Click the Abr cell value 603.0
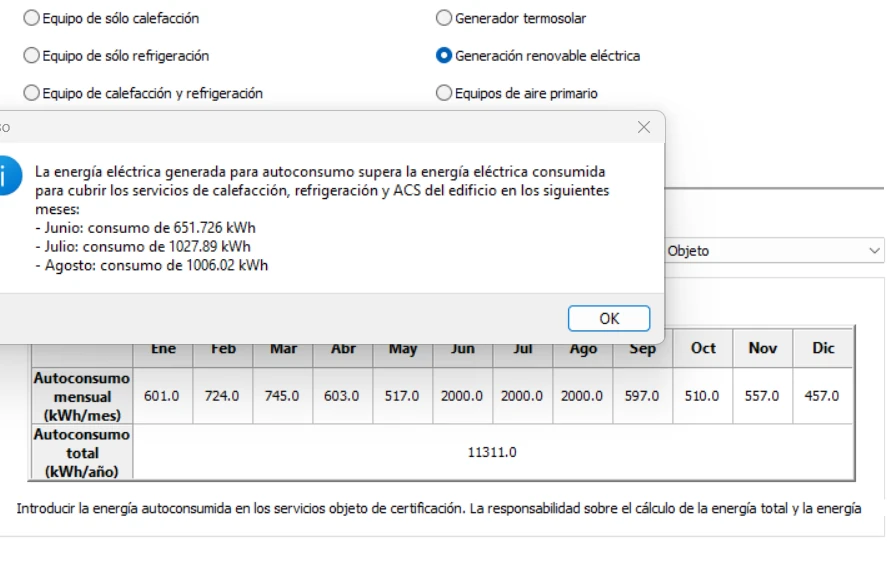The image size is (887, 585). click(342, 396)
